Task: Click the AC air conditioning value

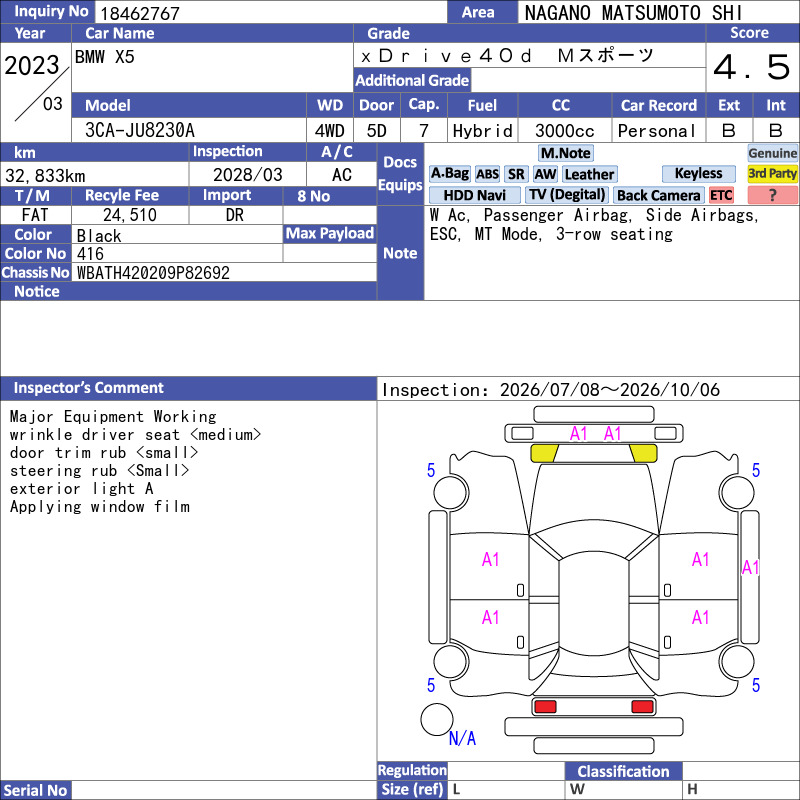Action: coord(342,175)
